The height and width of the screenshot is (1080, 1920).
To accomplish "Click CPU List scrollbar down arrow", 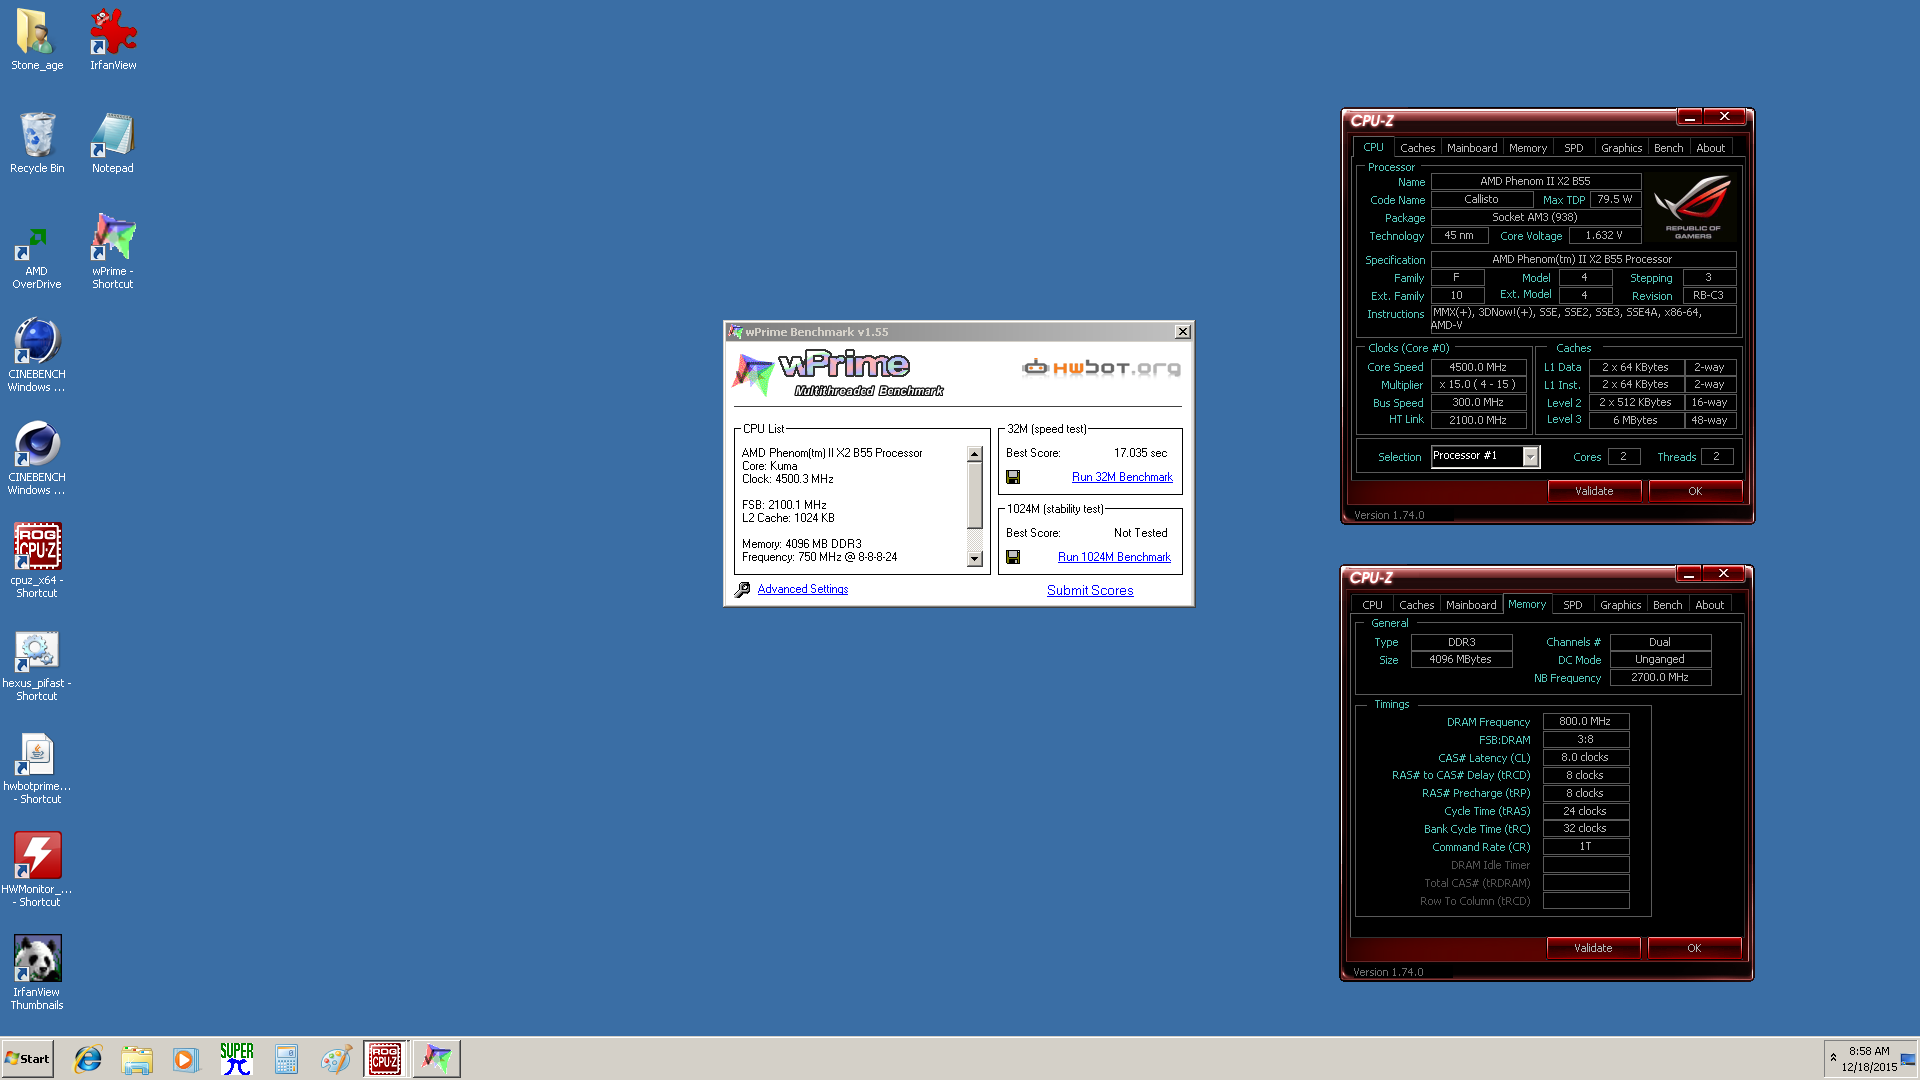I will coord(975,559).
